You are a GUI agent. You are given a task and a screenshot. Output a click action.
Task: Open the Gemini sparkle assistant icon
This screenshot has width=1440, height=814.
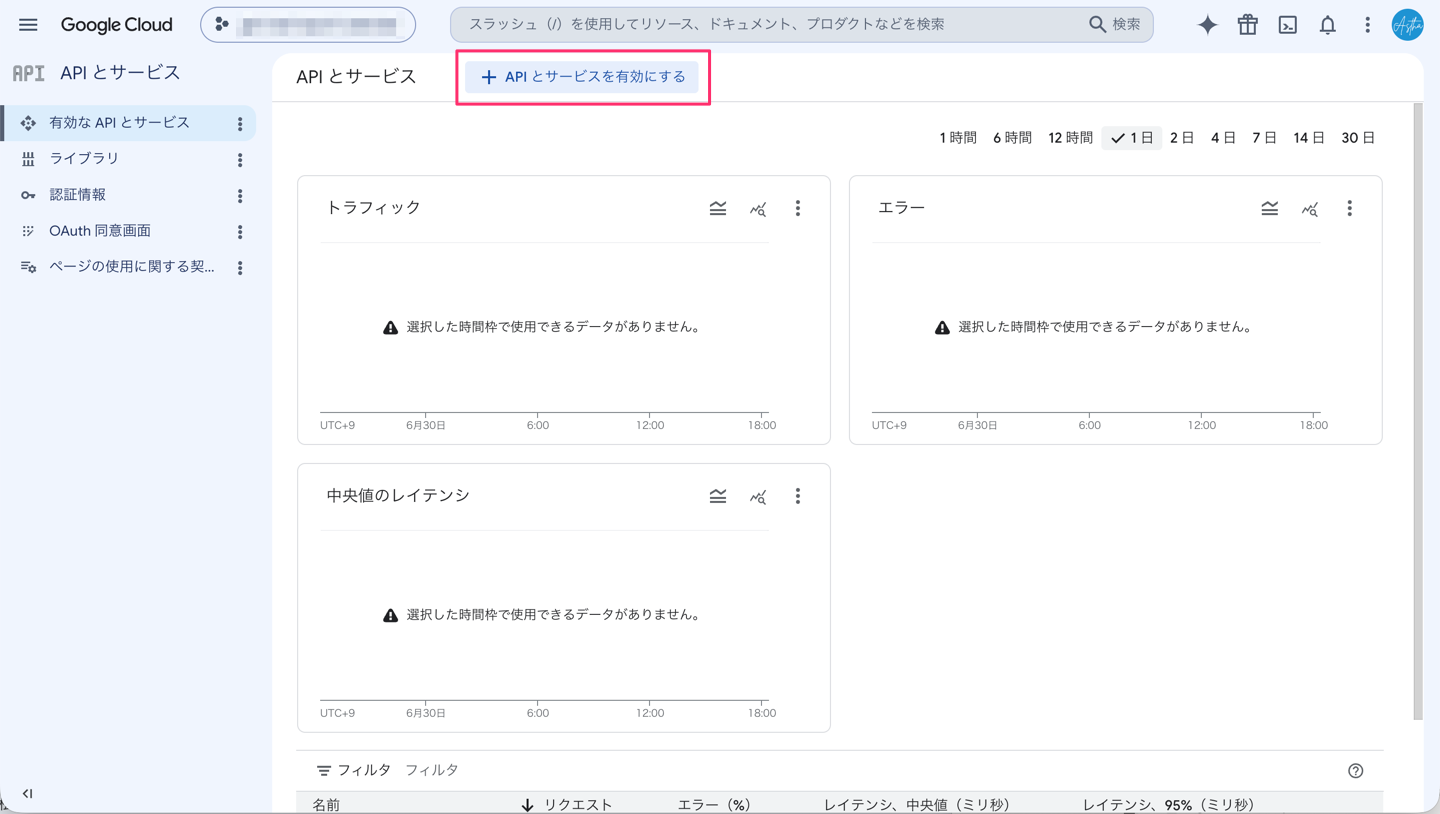pos(1208,25)
